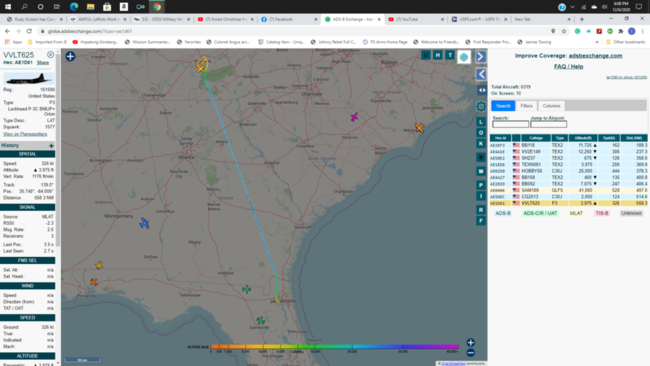Zoom out the map with minus button
The image size is (650, 366).
point(471,353)
